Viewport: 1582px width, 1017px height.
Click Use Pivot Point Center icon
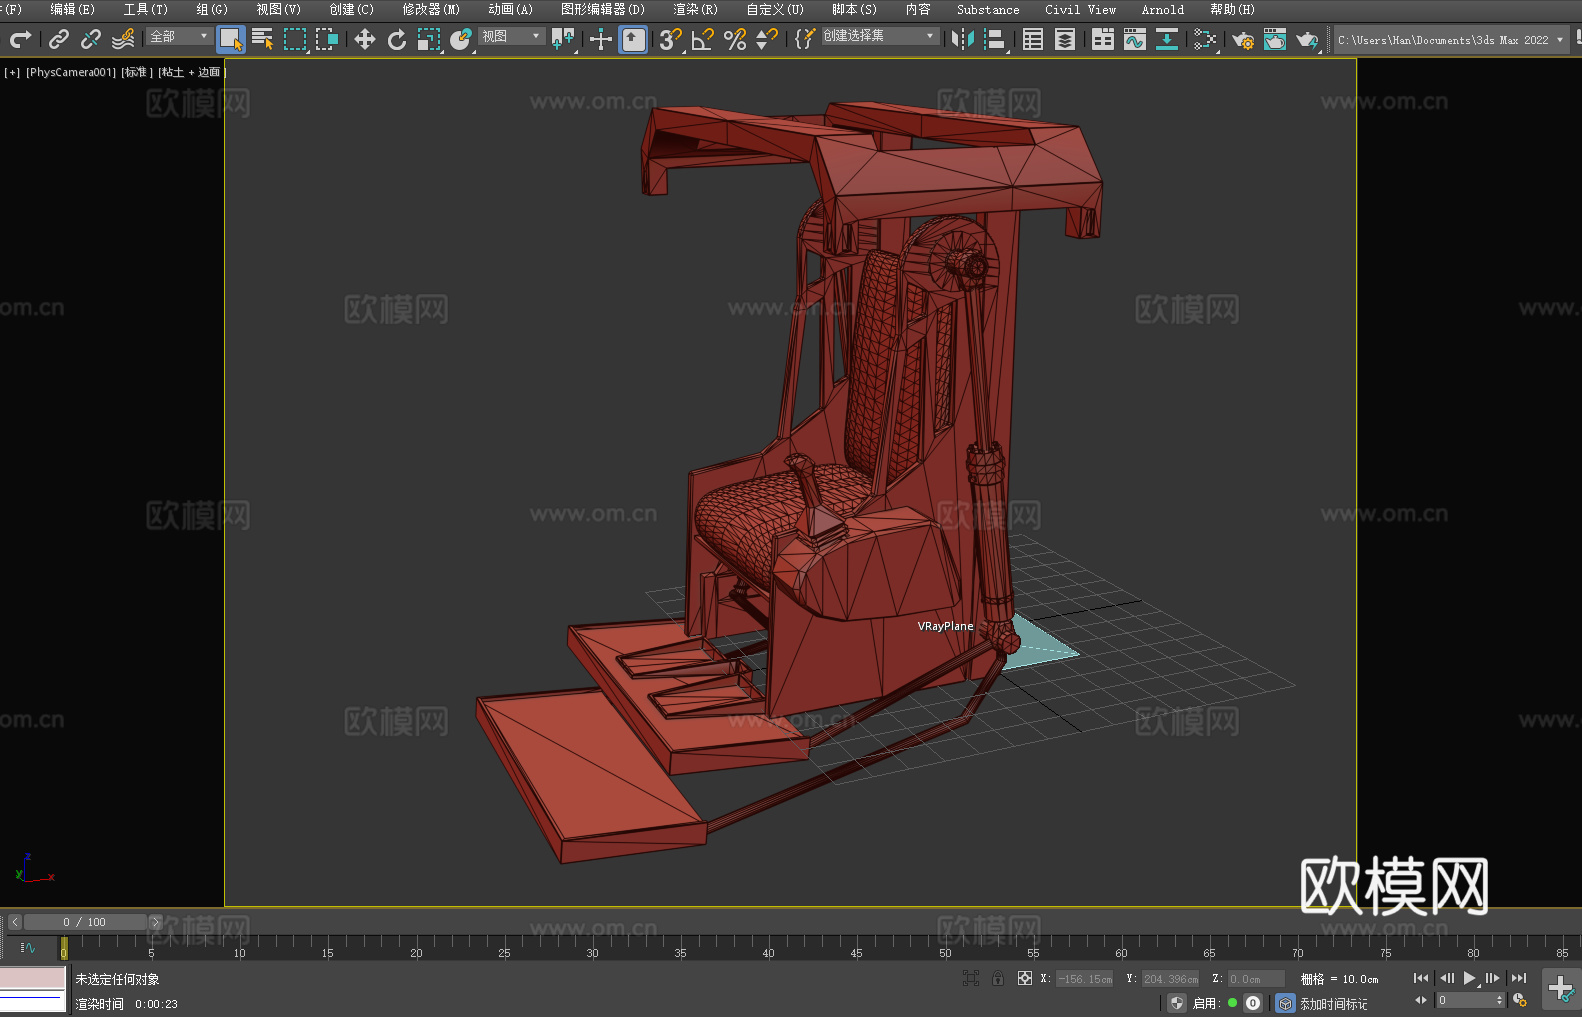[563, 39]
